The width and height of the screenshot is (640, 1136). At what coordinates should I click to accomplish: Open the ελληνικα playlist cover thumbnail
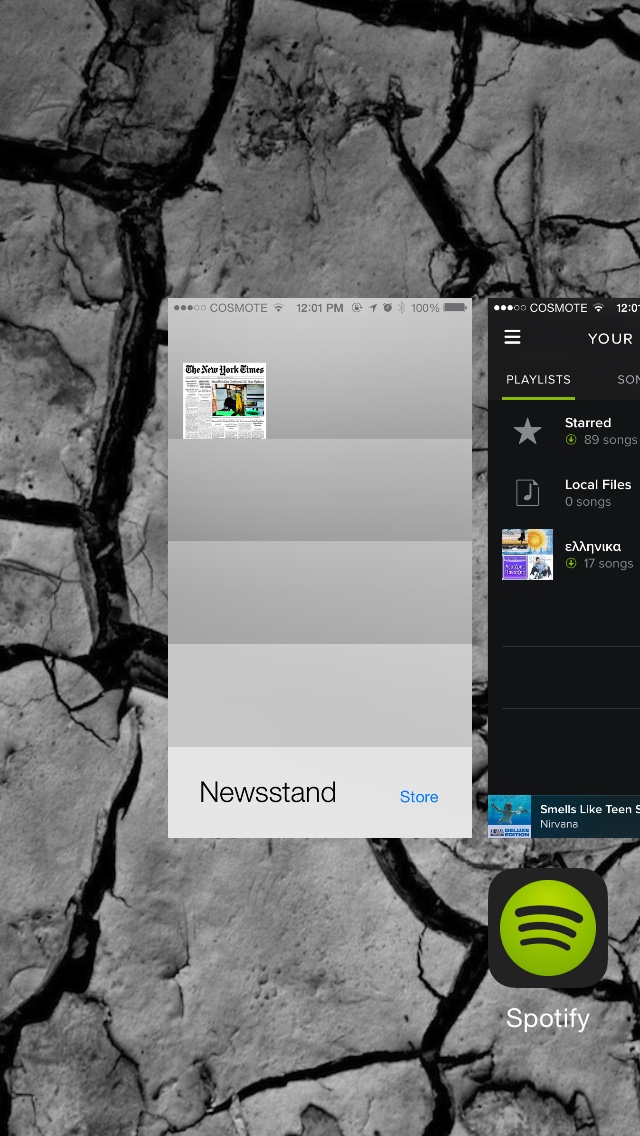coord(528,554)
